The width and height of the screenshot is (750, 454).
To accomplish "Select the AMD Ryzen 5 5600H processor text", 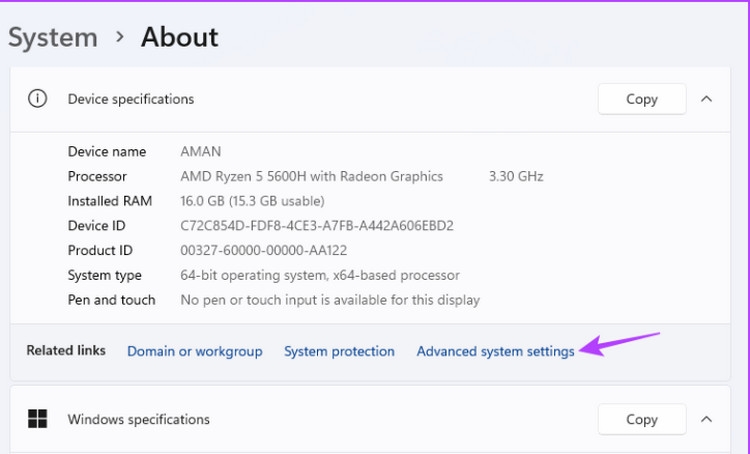I will tap(311, 177).
